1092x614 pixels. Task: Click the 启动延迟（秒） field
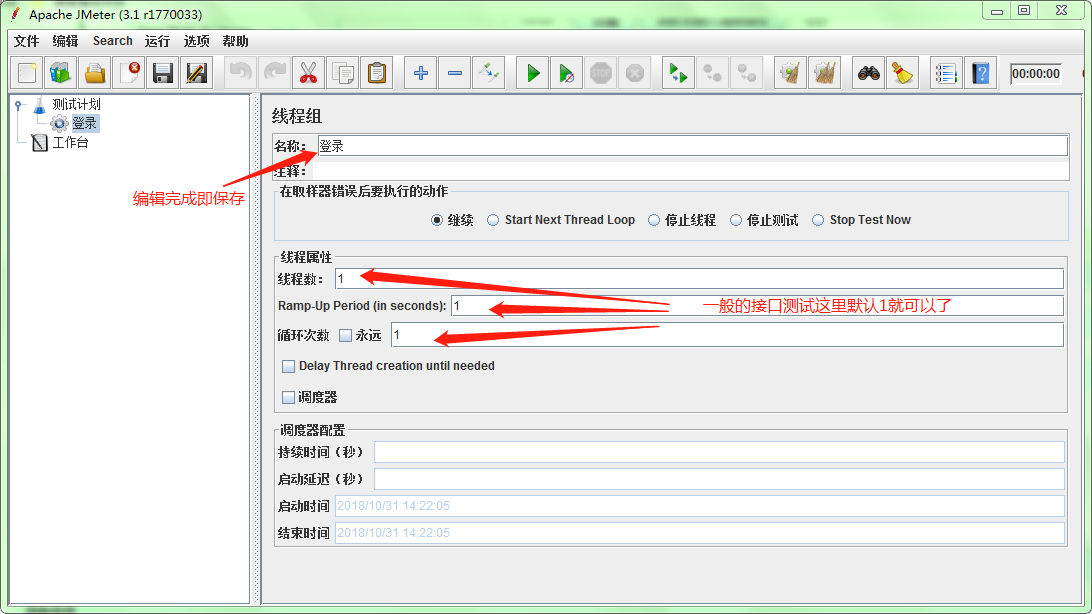[x=719, y=479]
